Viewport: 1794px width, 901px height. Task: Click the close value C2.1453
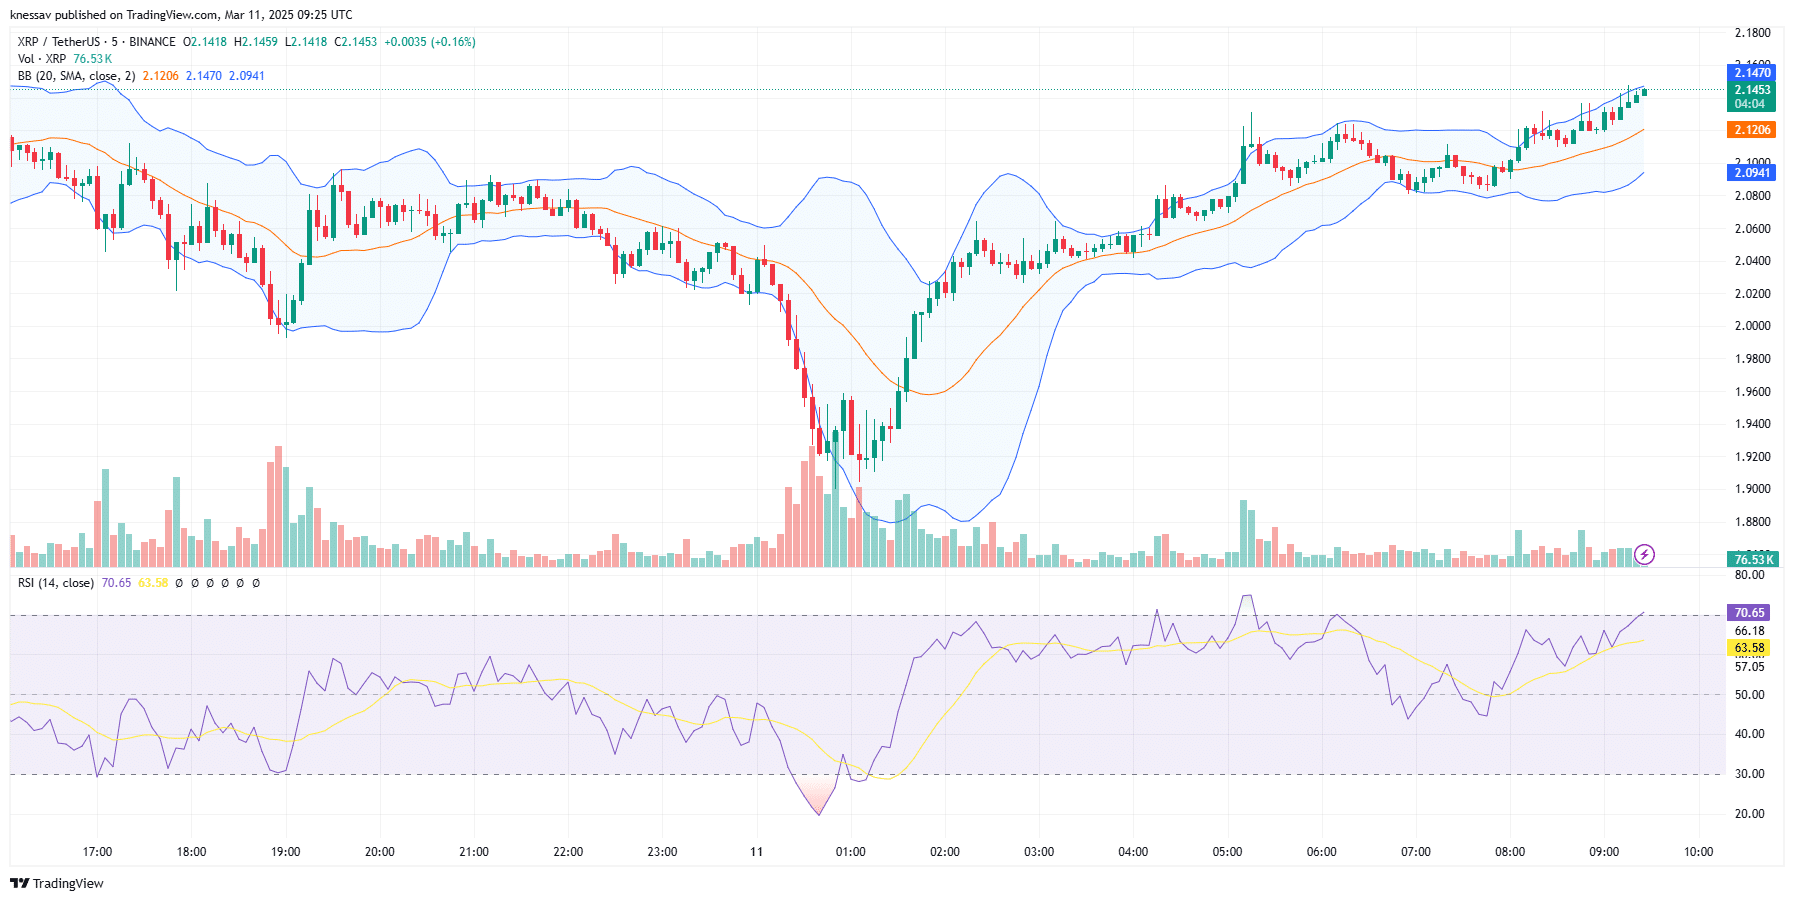(356, 42)
